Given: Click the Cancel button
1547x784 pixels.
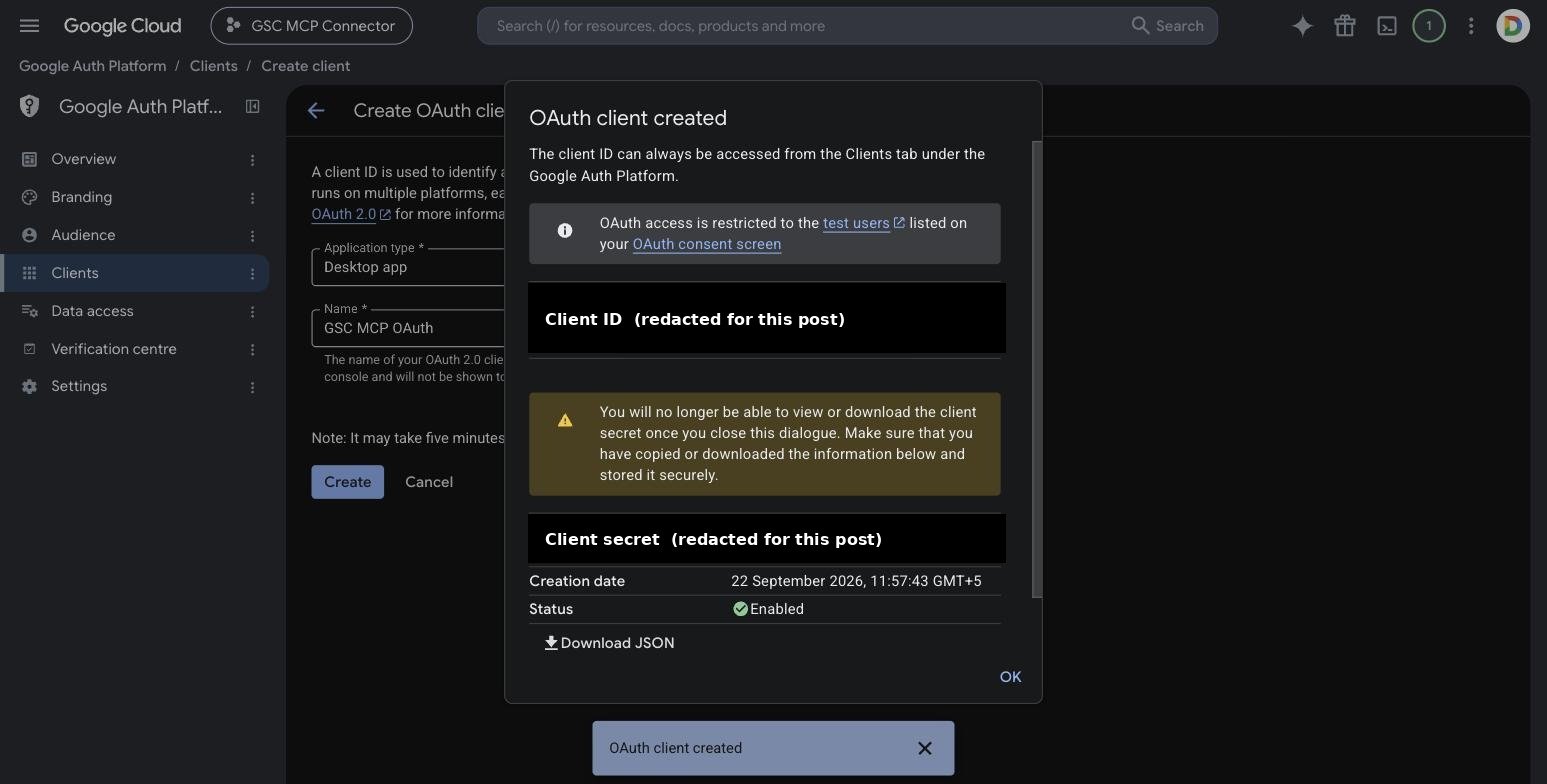Looking at the screenshot, I should click(x=429, y=482).
